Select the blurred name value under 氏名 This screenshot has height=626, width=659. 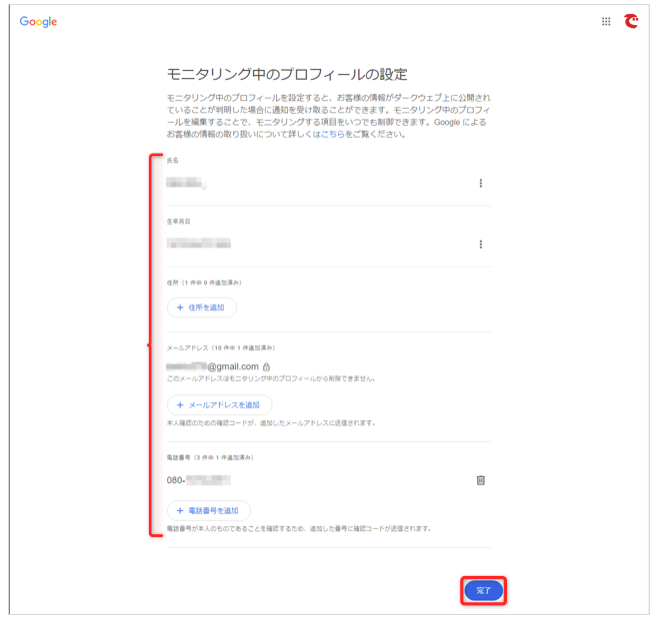pyautogui.click(x=186, y=183)
